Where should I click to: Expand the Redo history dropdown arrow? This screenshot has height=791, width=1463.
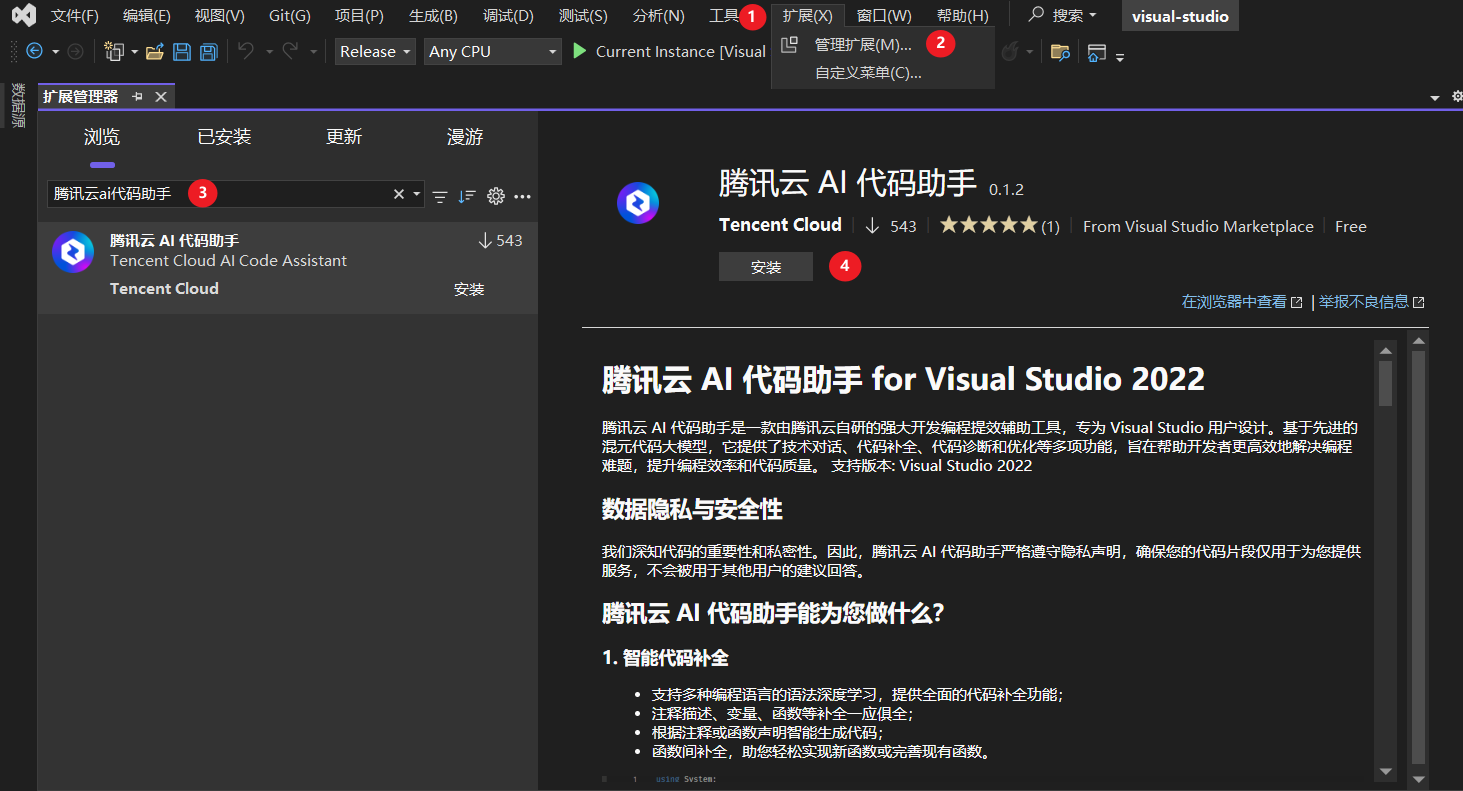point(313,52)
